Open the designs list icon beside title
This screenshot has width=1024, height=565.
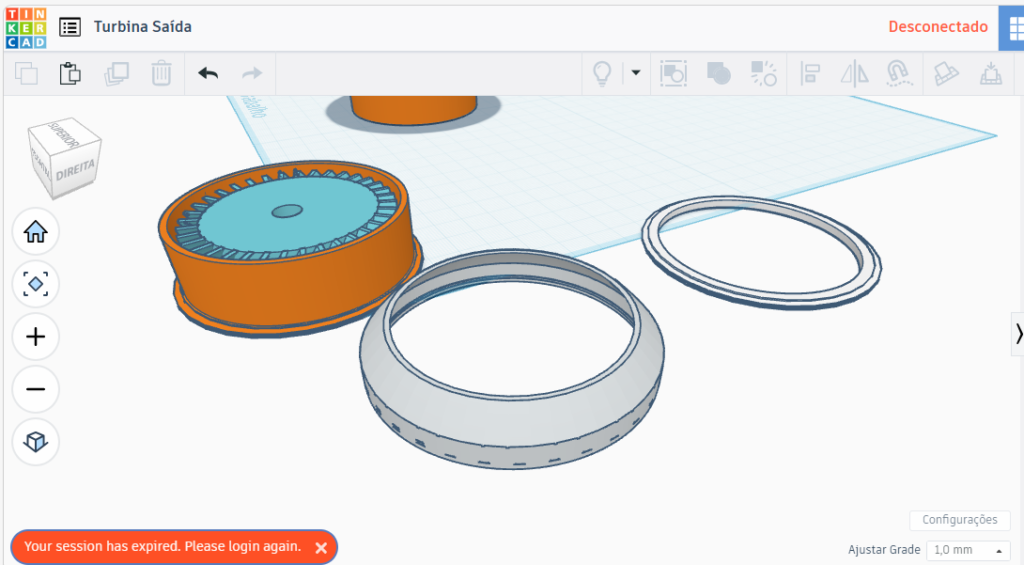tap(70, 27)
